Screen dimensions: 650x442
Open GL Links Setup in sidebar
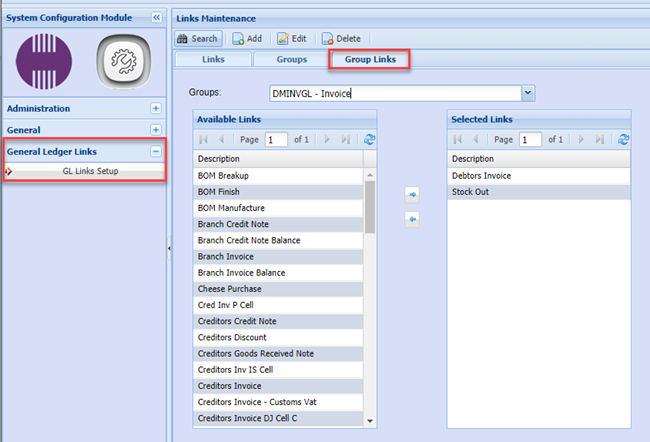click(90, 172)
